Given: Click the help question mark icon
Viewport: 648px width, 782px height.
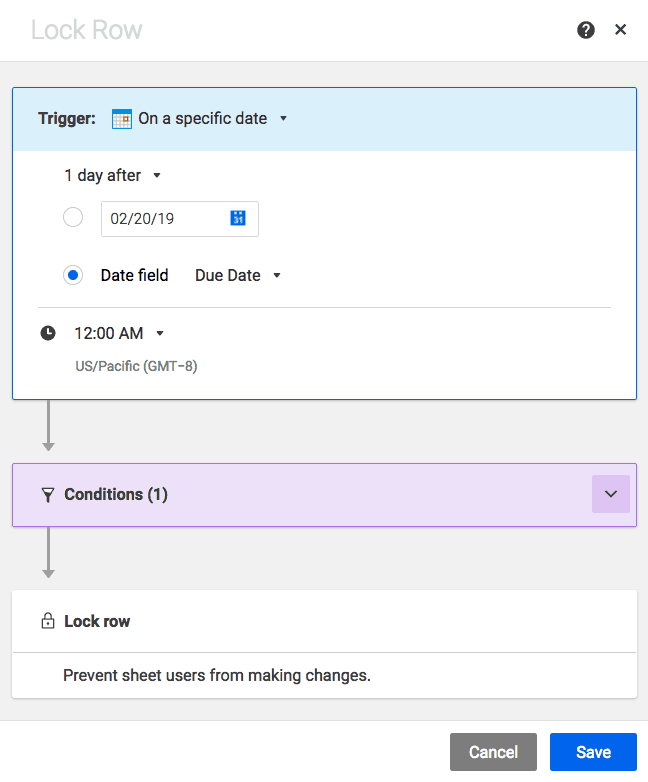Looking at the screenshot, I should coord(586,30).
